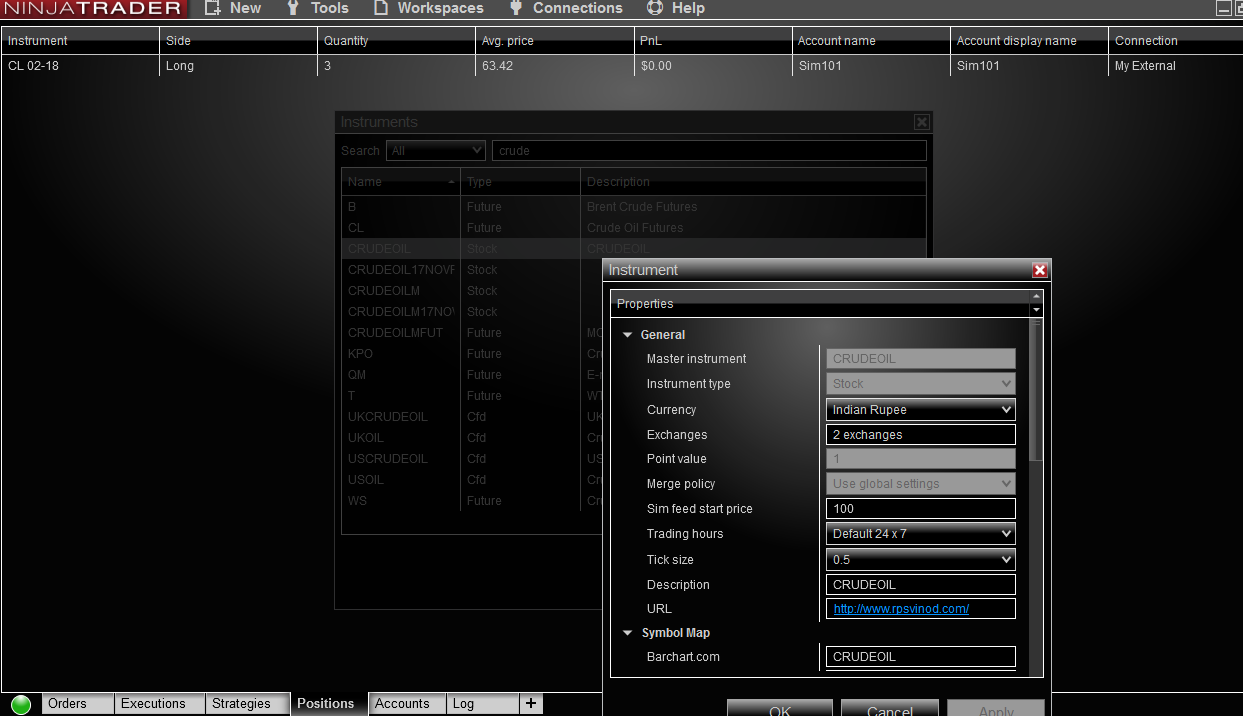
Task: Close the Instruments search window
Action: [922, 122]
